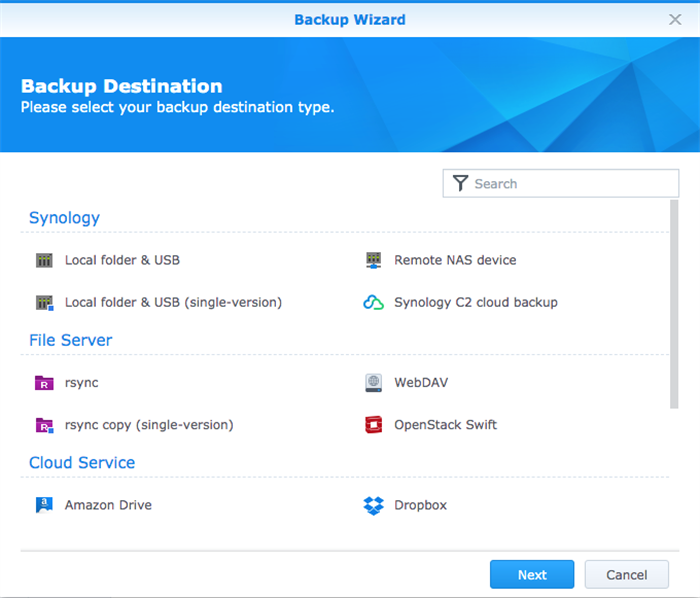Click the Synology section heading

[x=64, y=218]
